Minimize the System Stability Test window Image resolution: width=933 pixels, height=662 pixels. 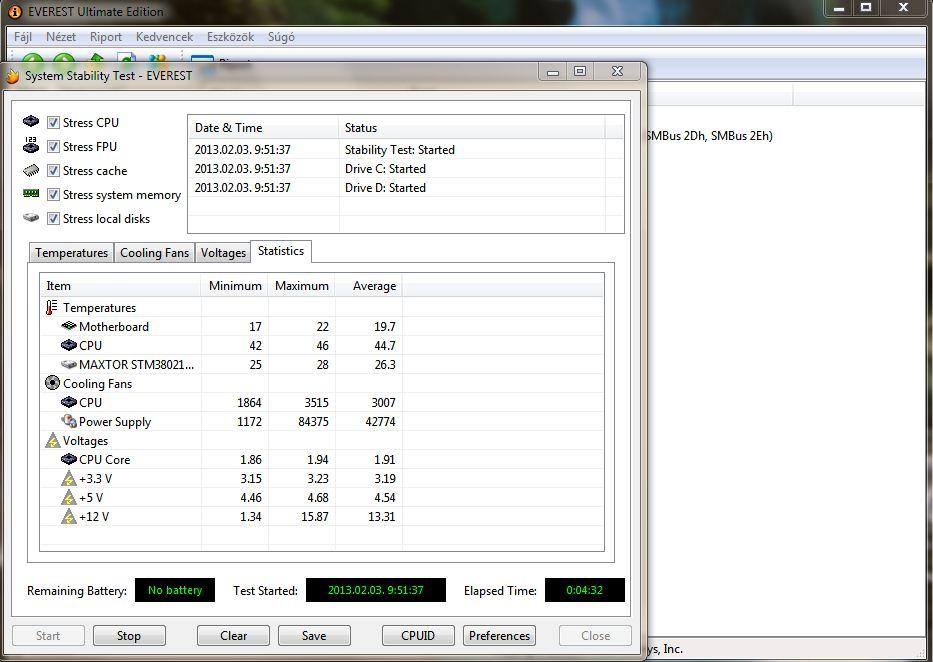[x=553, y=71]
